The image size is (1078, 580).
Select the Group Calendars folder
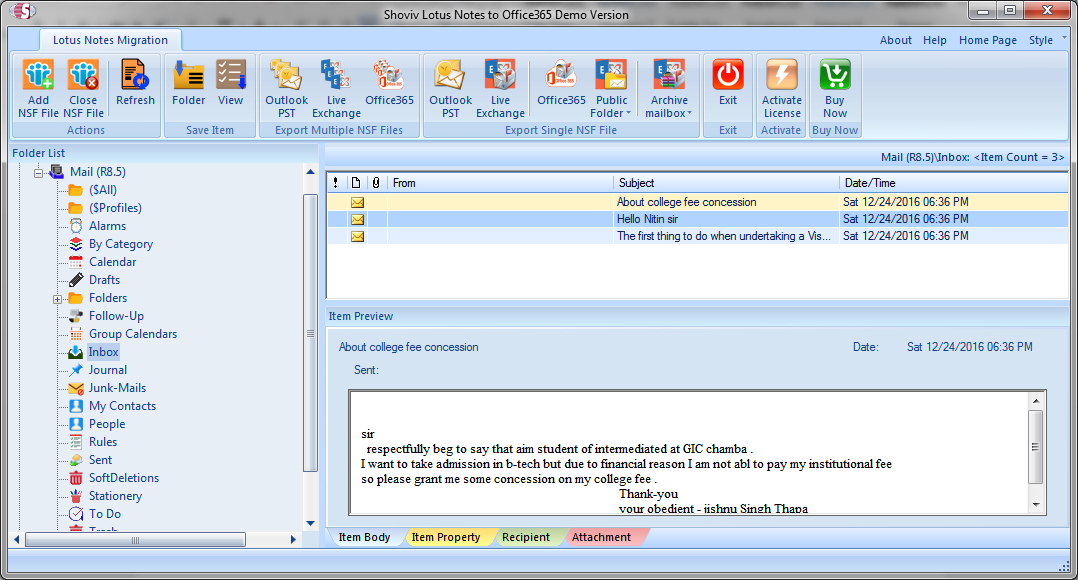click(133, 334)
